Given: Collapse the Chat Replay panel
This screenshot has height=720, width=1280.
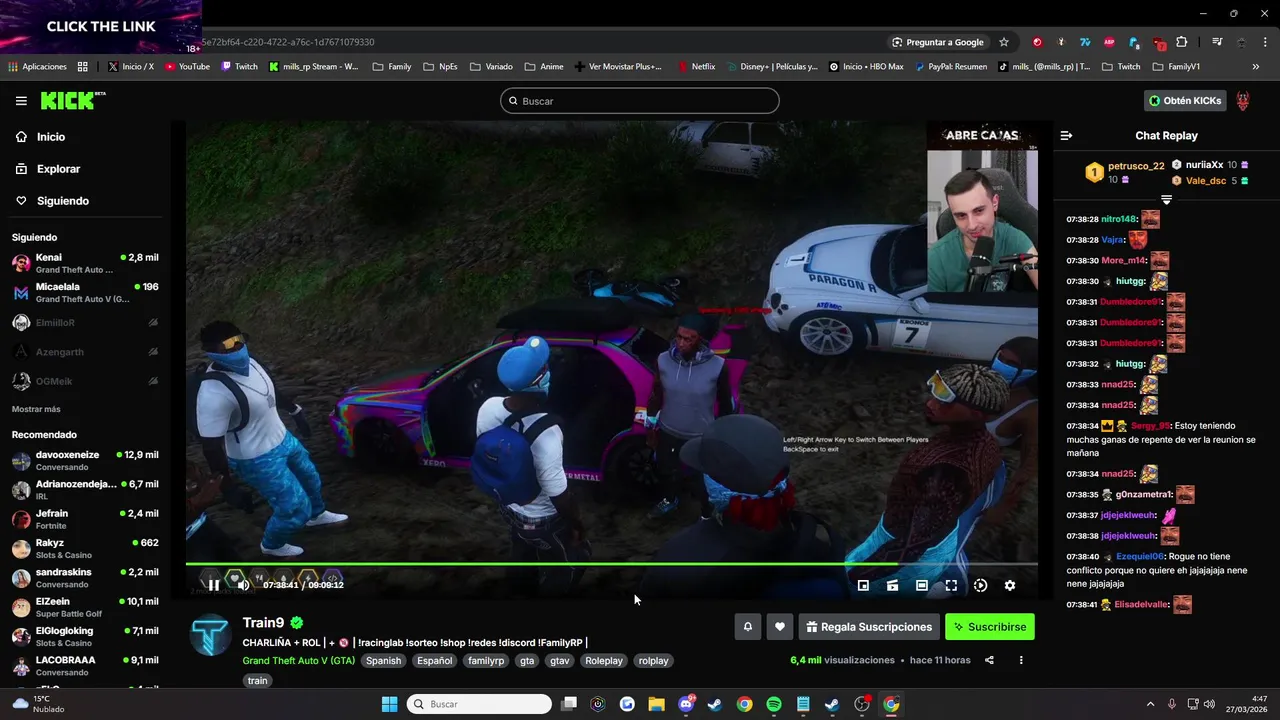Looking at the screenshot, I should tap(1066, 135).
